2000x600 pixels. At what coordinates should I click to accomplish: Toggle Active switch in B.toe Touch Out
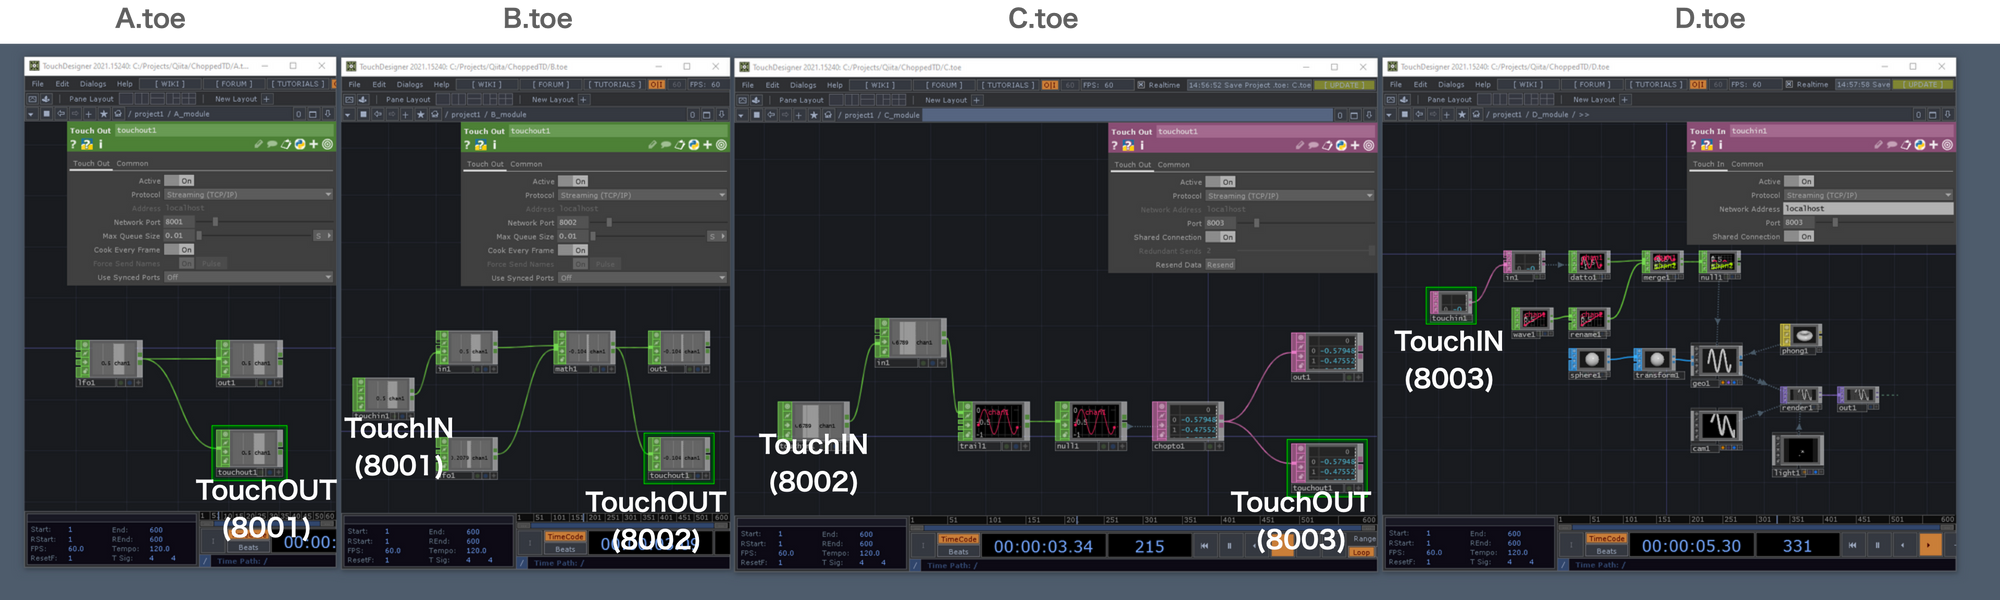click(573, 181)
